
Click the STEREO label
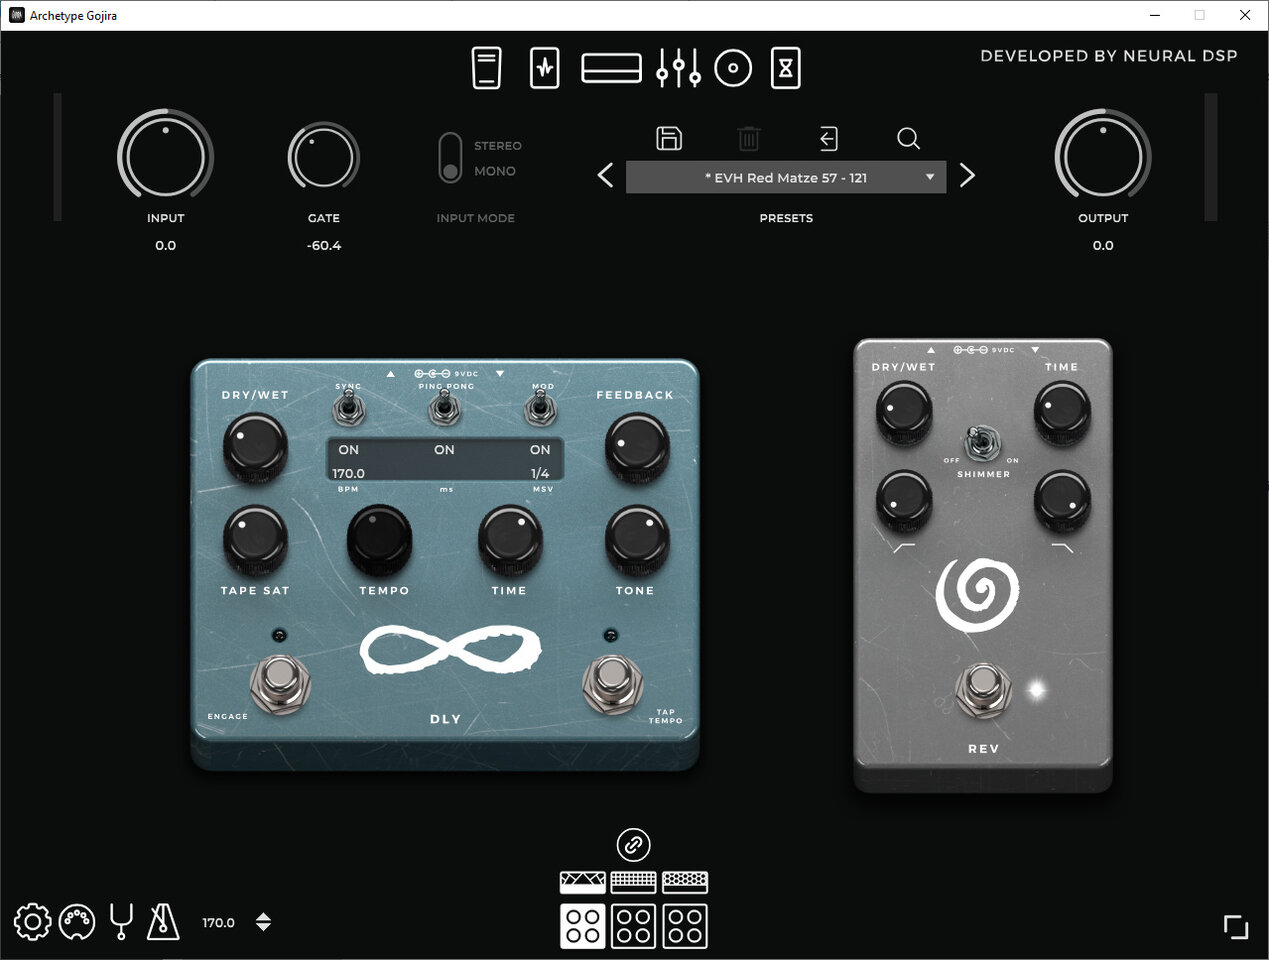[x=498, y=146]
